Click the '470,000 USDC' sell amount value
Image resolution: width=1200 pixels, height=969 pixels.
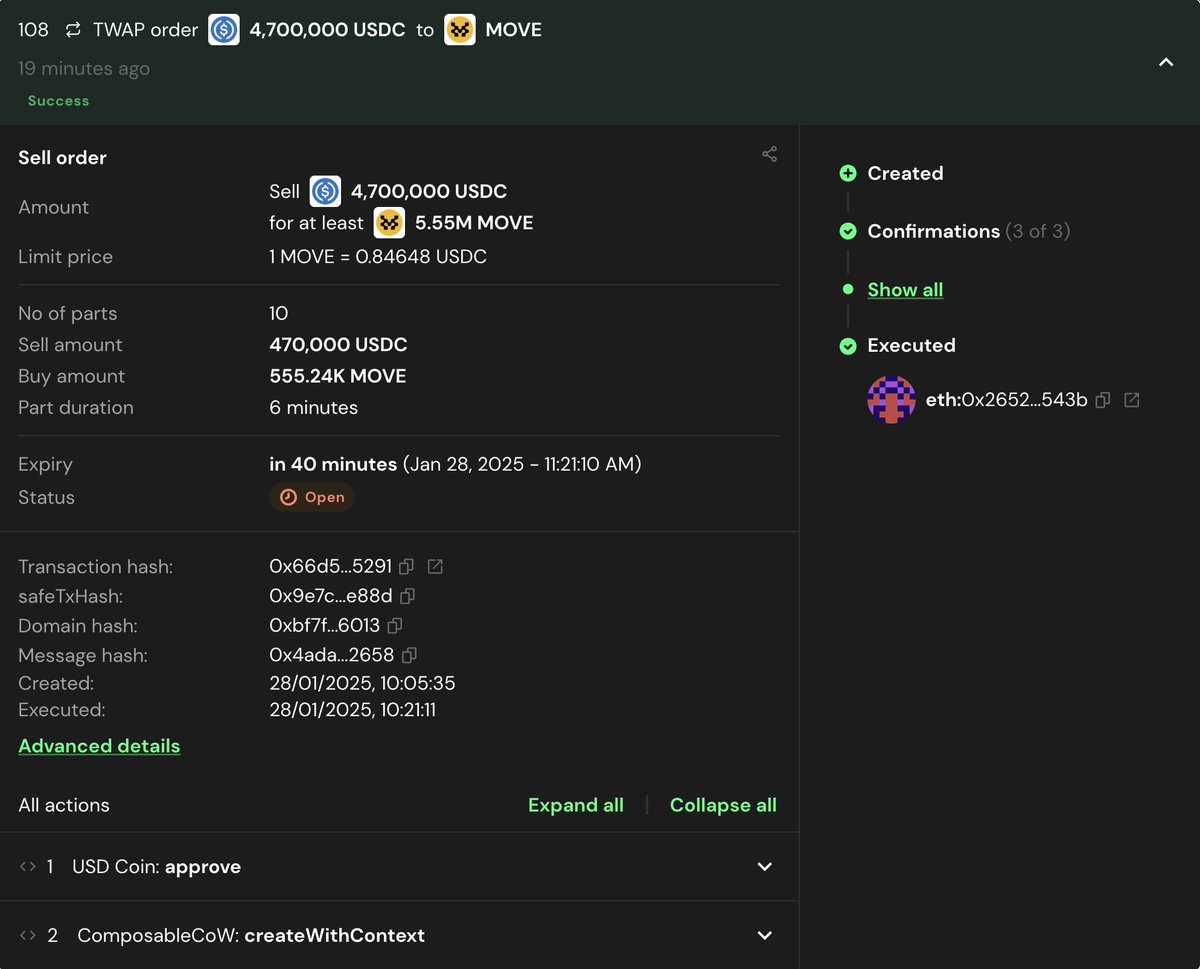point(338,345)
